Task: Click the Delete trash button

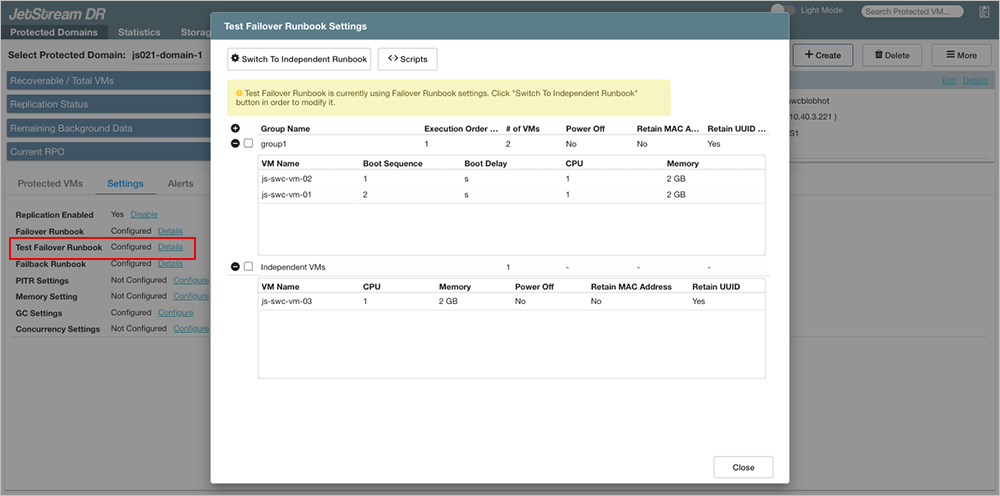Action: click(891, 55)
